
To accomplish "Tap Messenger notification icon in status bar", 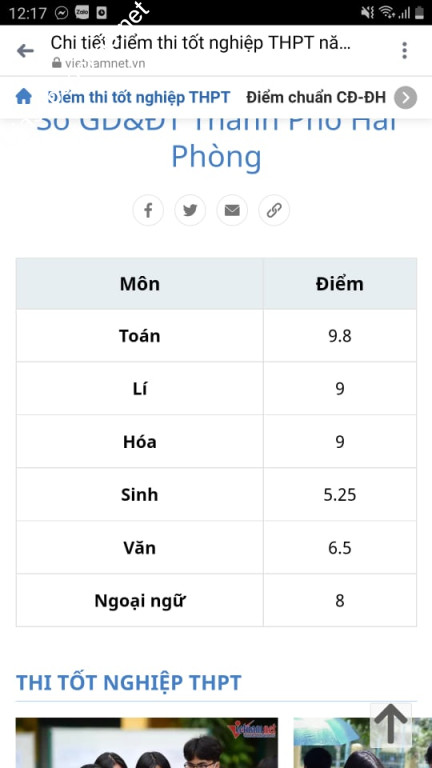I will tap(61, 13).
